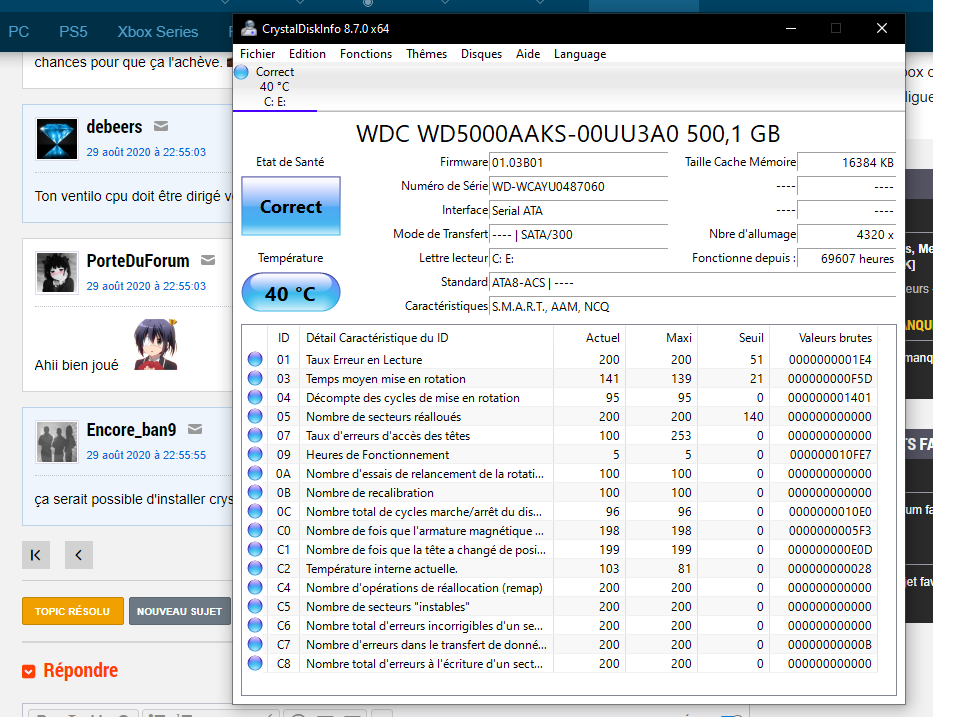Go to previous page of forum topic
Screen dimensions: 964x728
[x=79, y=555]
